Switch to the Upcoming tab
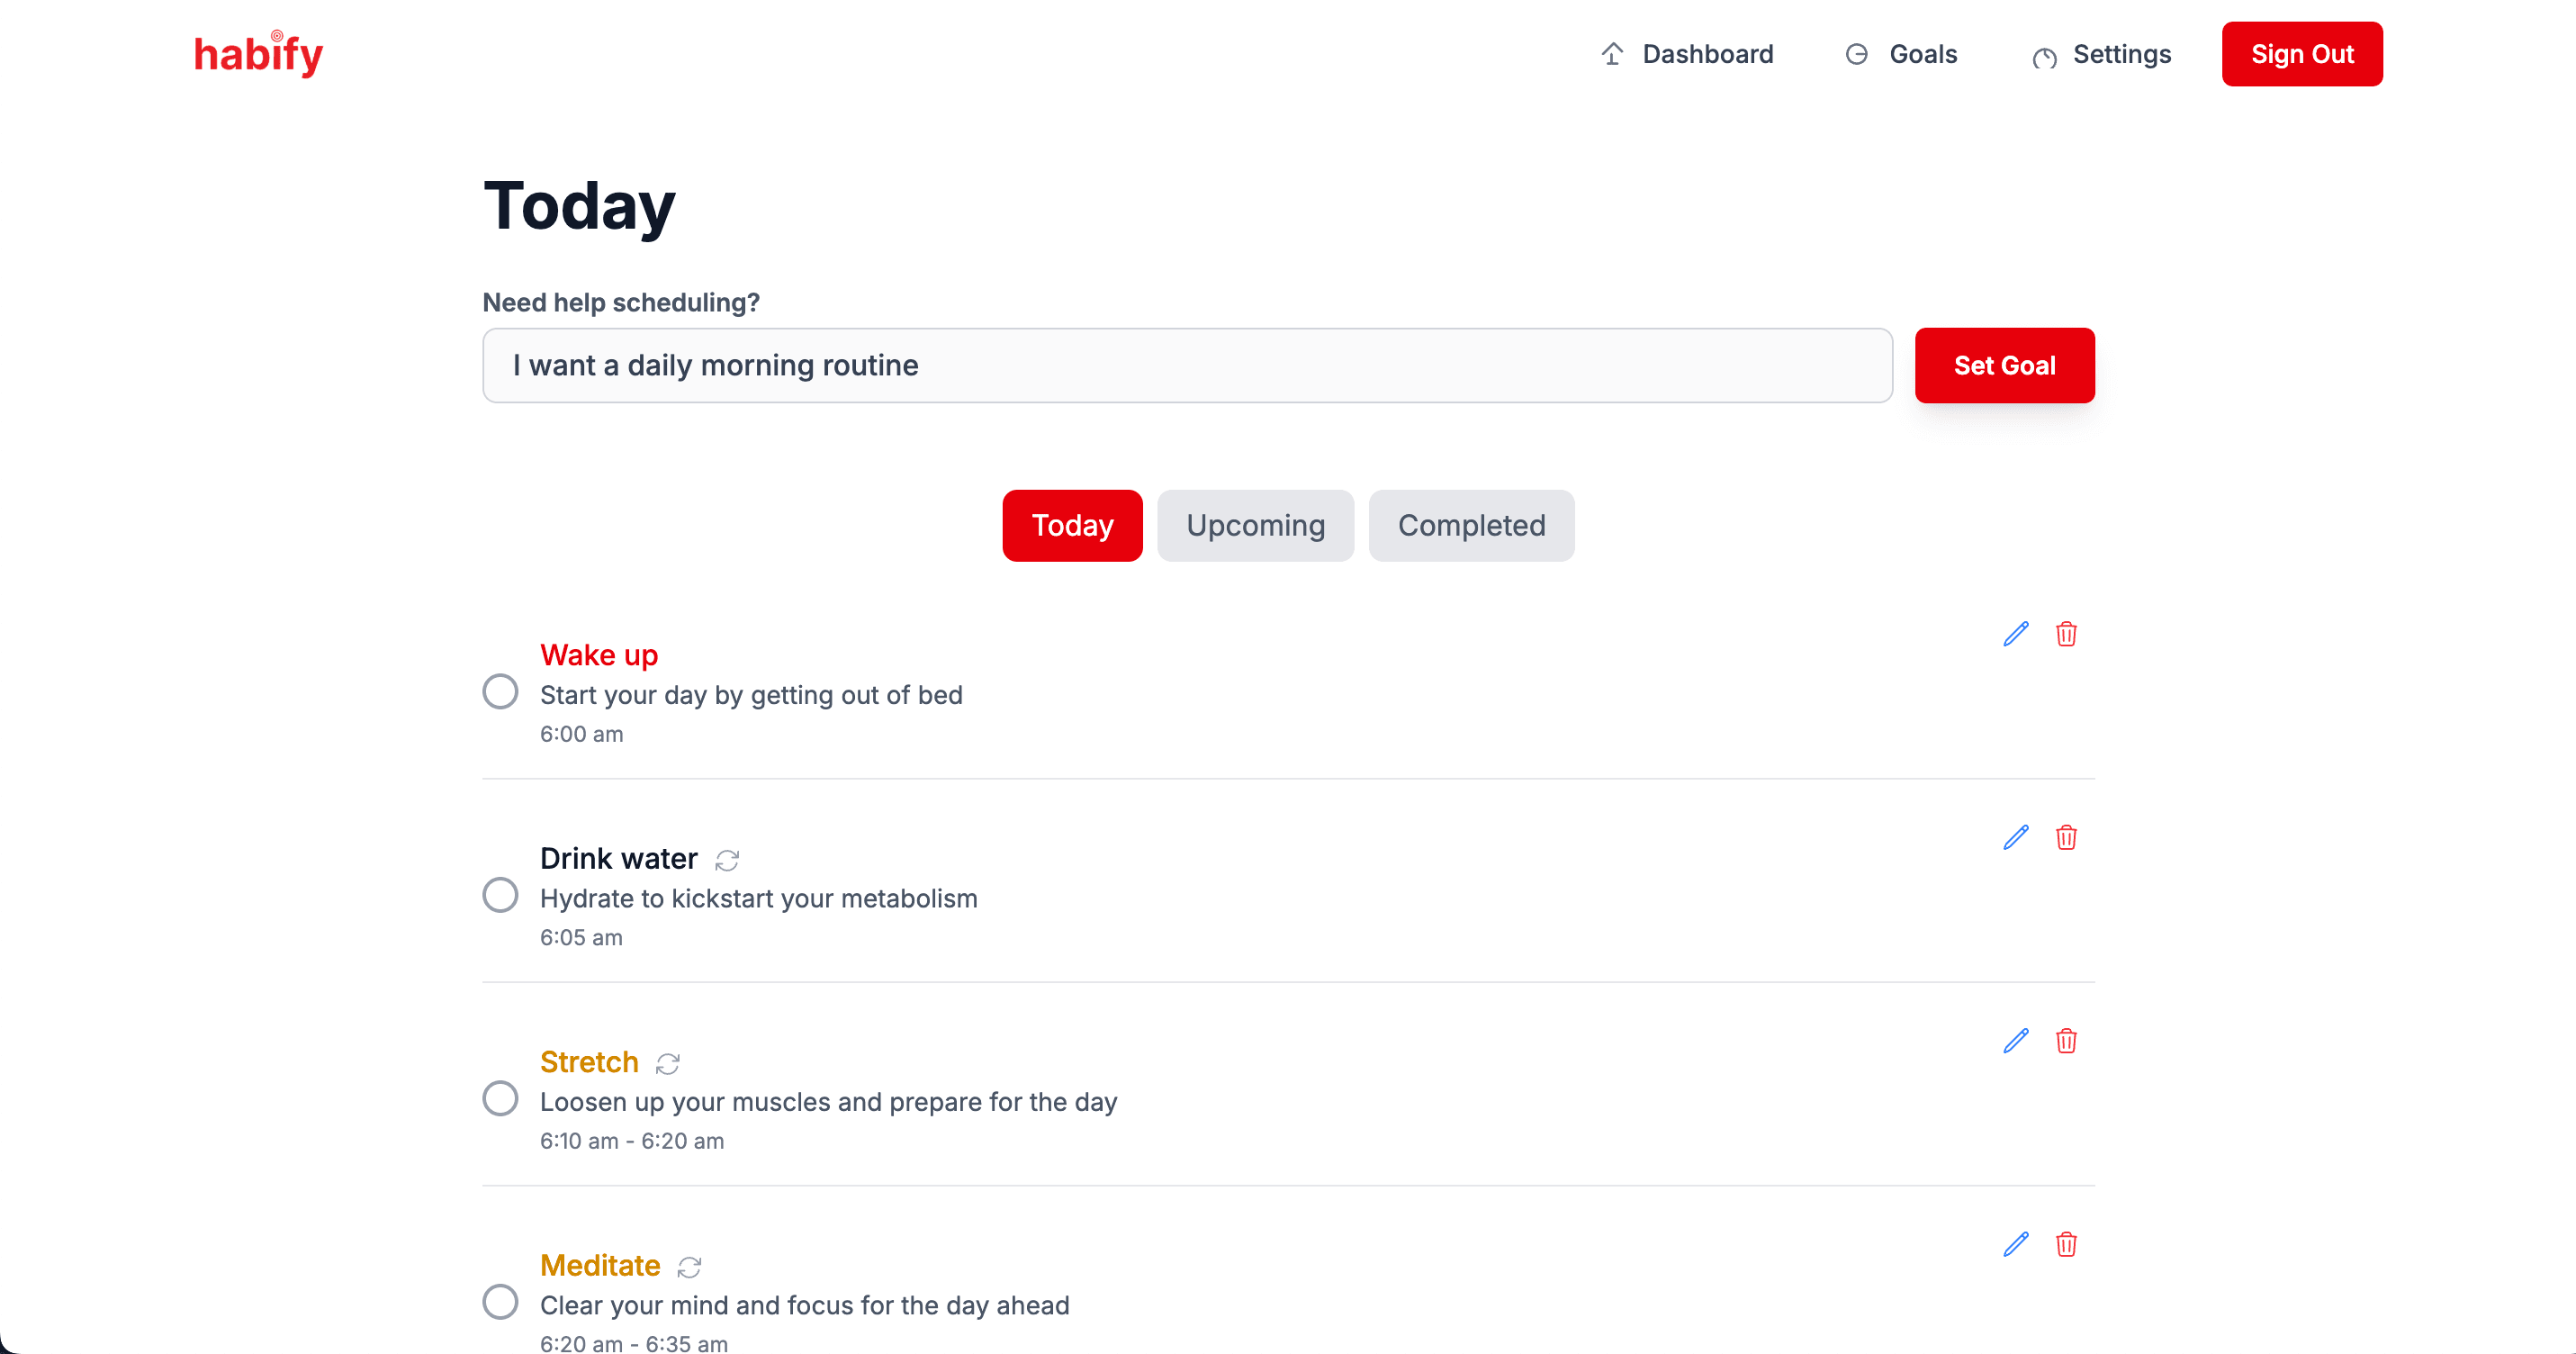Screen dimensions: 2576x1354 pyautogui.click(x=1255, y=525)
